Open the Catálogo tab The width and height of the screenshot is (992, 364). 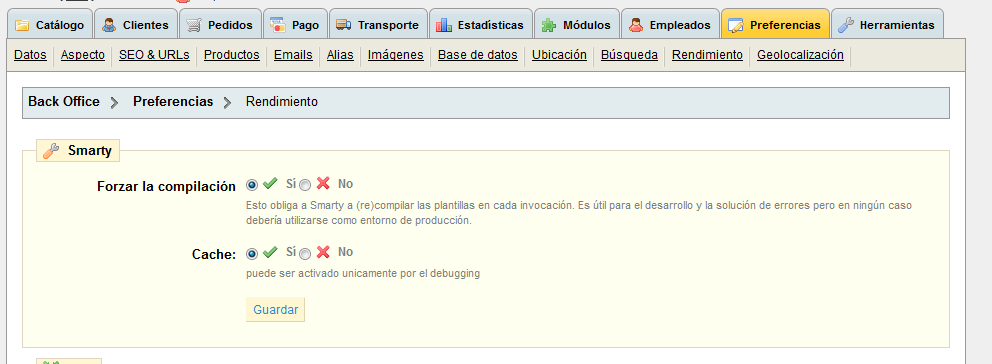tap(50, 24)
